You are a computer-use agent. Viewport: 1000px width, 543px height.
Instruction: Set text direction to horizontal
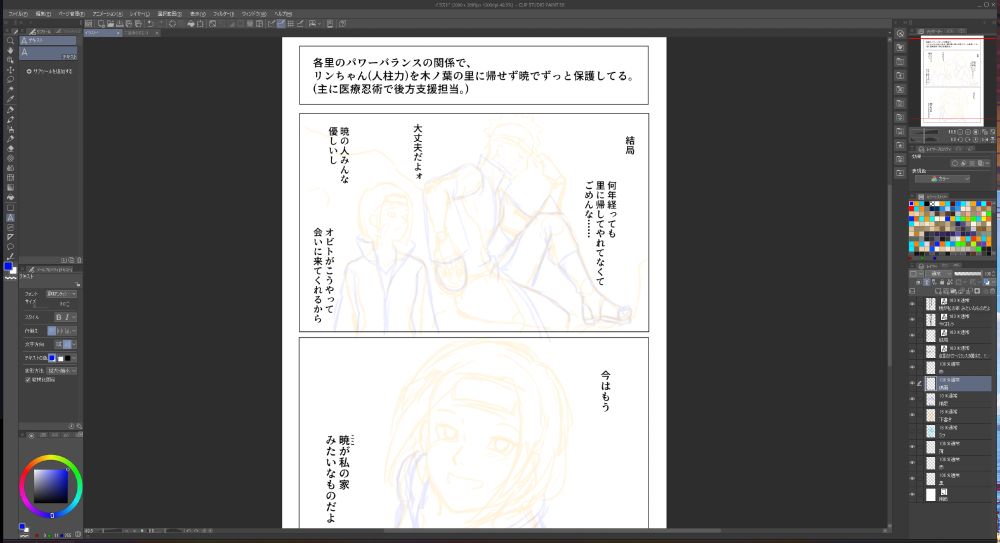59,344
